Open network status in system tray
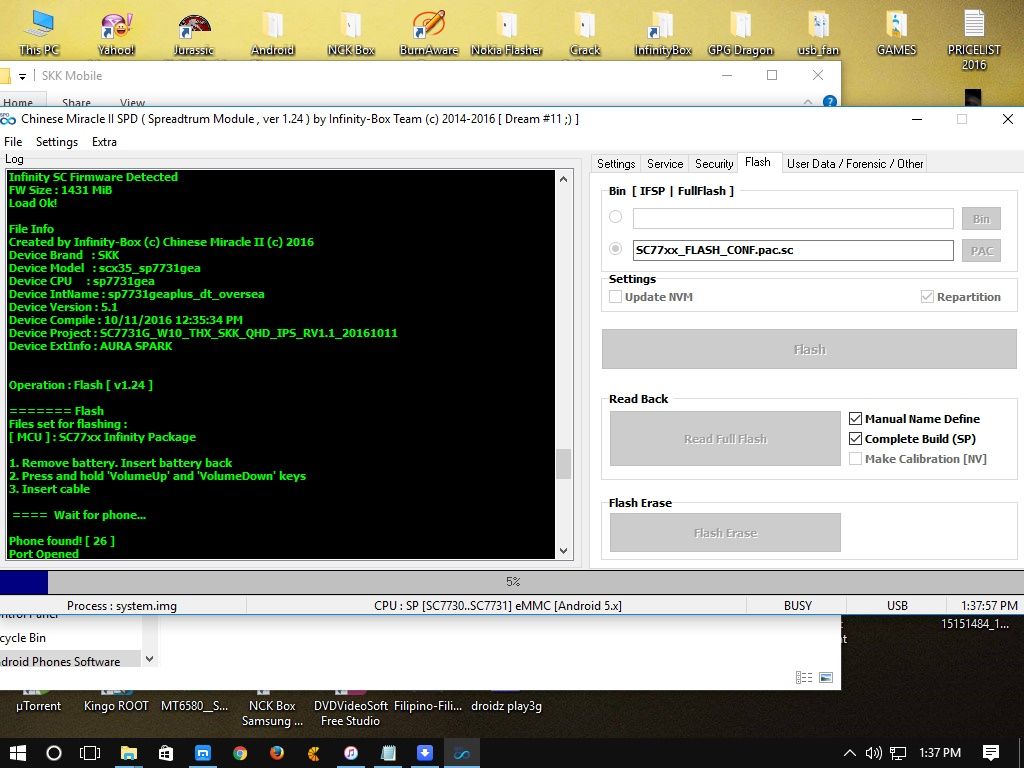1024x768 pixels. pyautogui.click(x=898, y=753)
